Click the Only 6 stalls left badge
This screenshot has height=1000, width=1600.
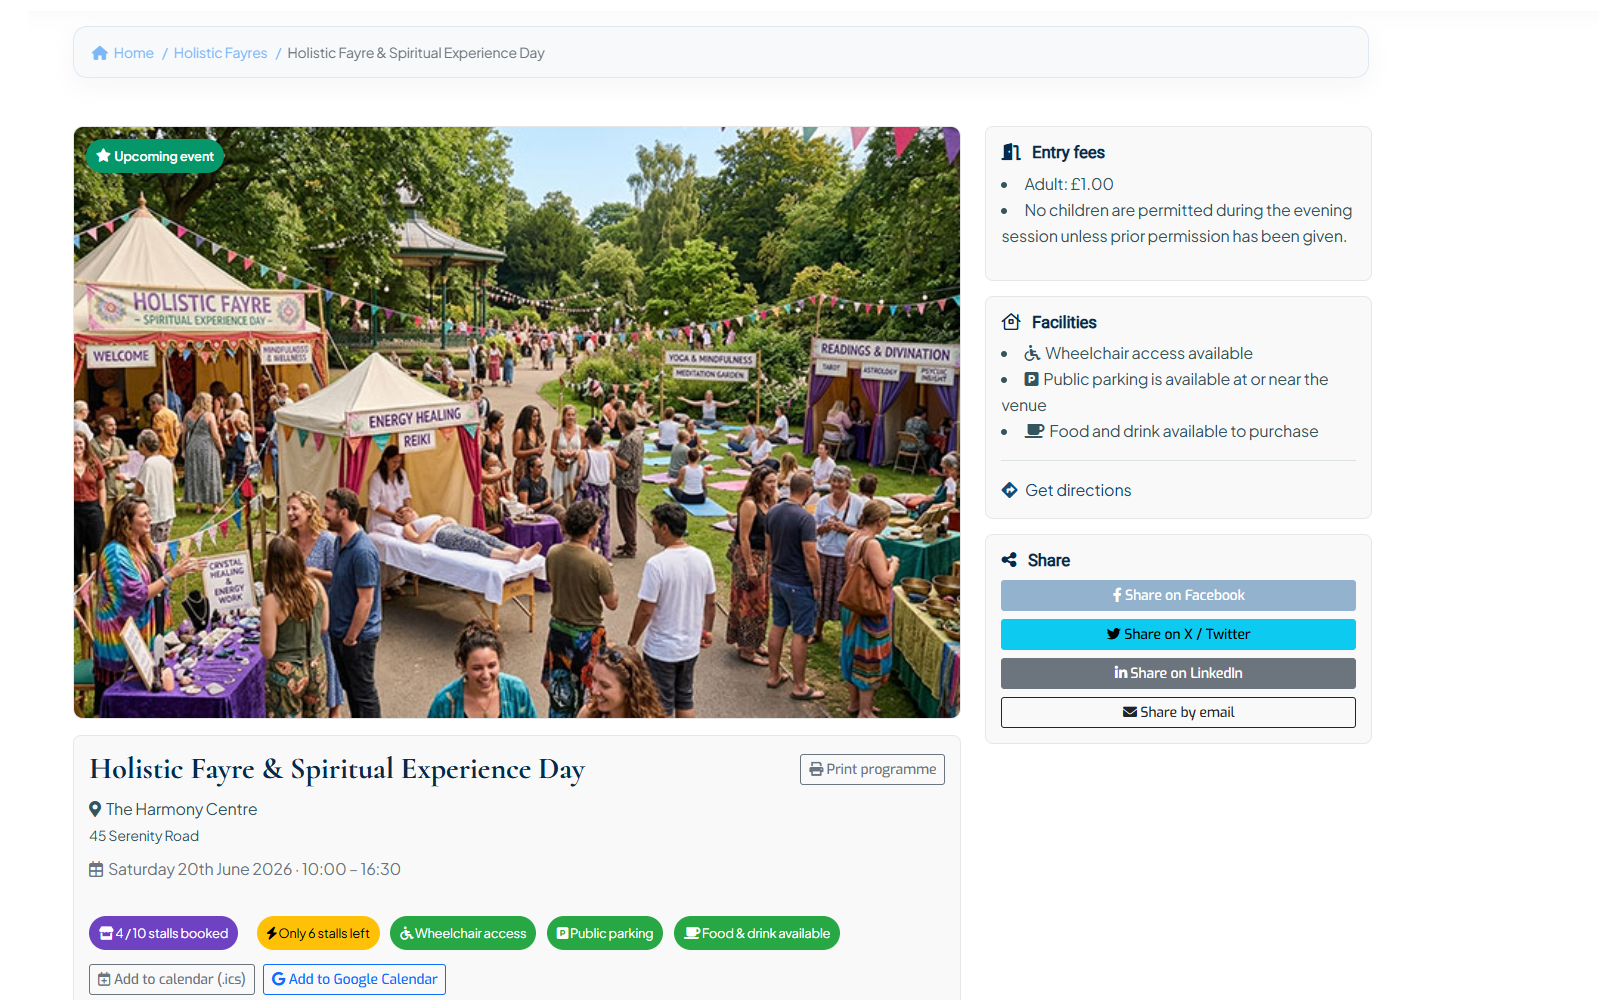(318, 933)
